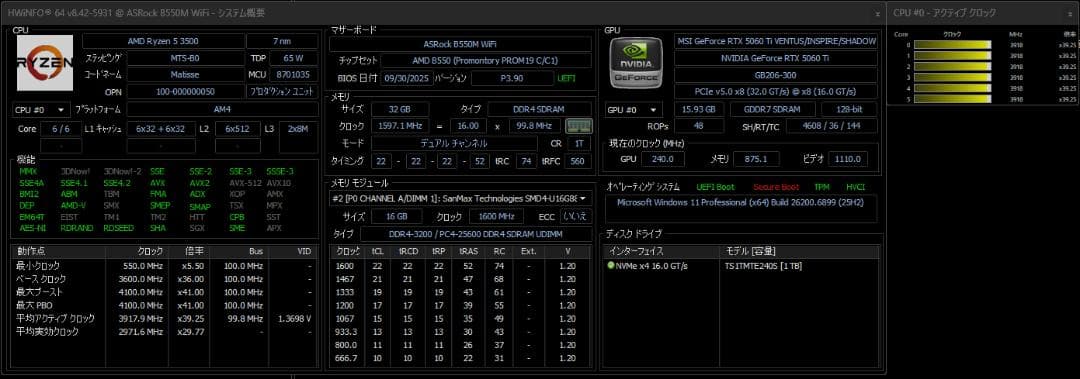Click the chipset field AMD B550 Promontory
The image size is (1080, 379).
click(x=486, y=61)
